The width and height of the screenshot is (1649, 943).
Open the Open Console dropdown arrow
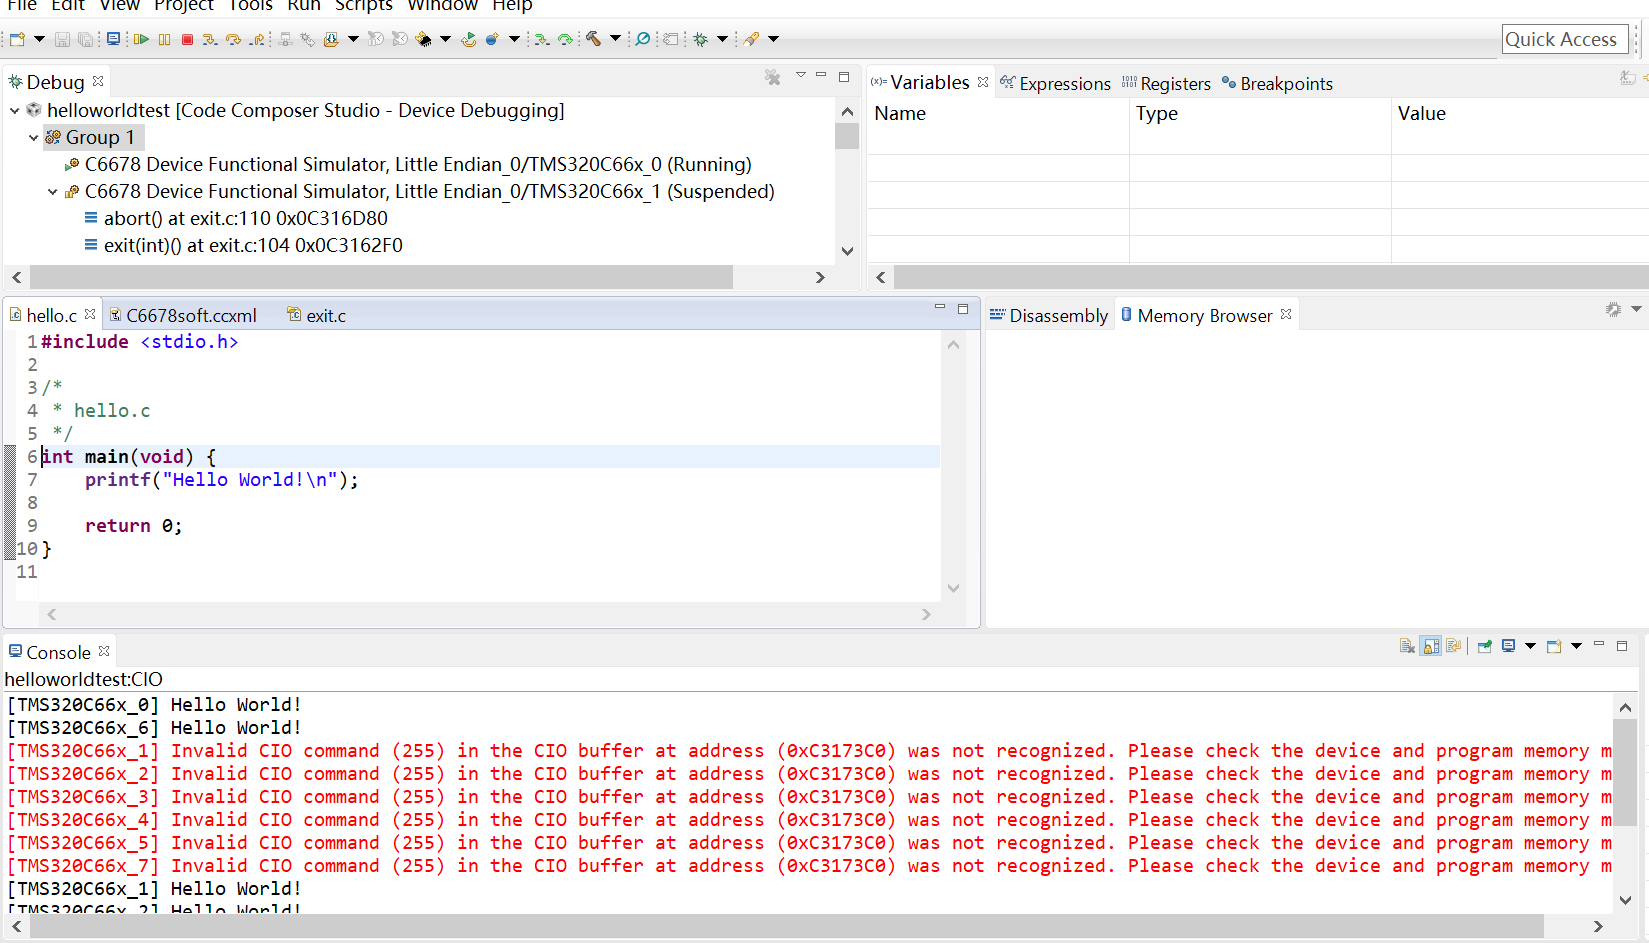coord(1576,646)
